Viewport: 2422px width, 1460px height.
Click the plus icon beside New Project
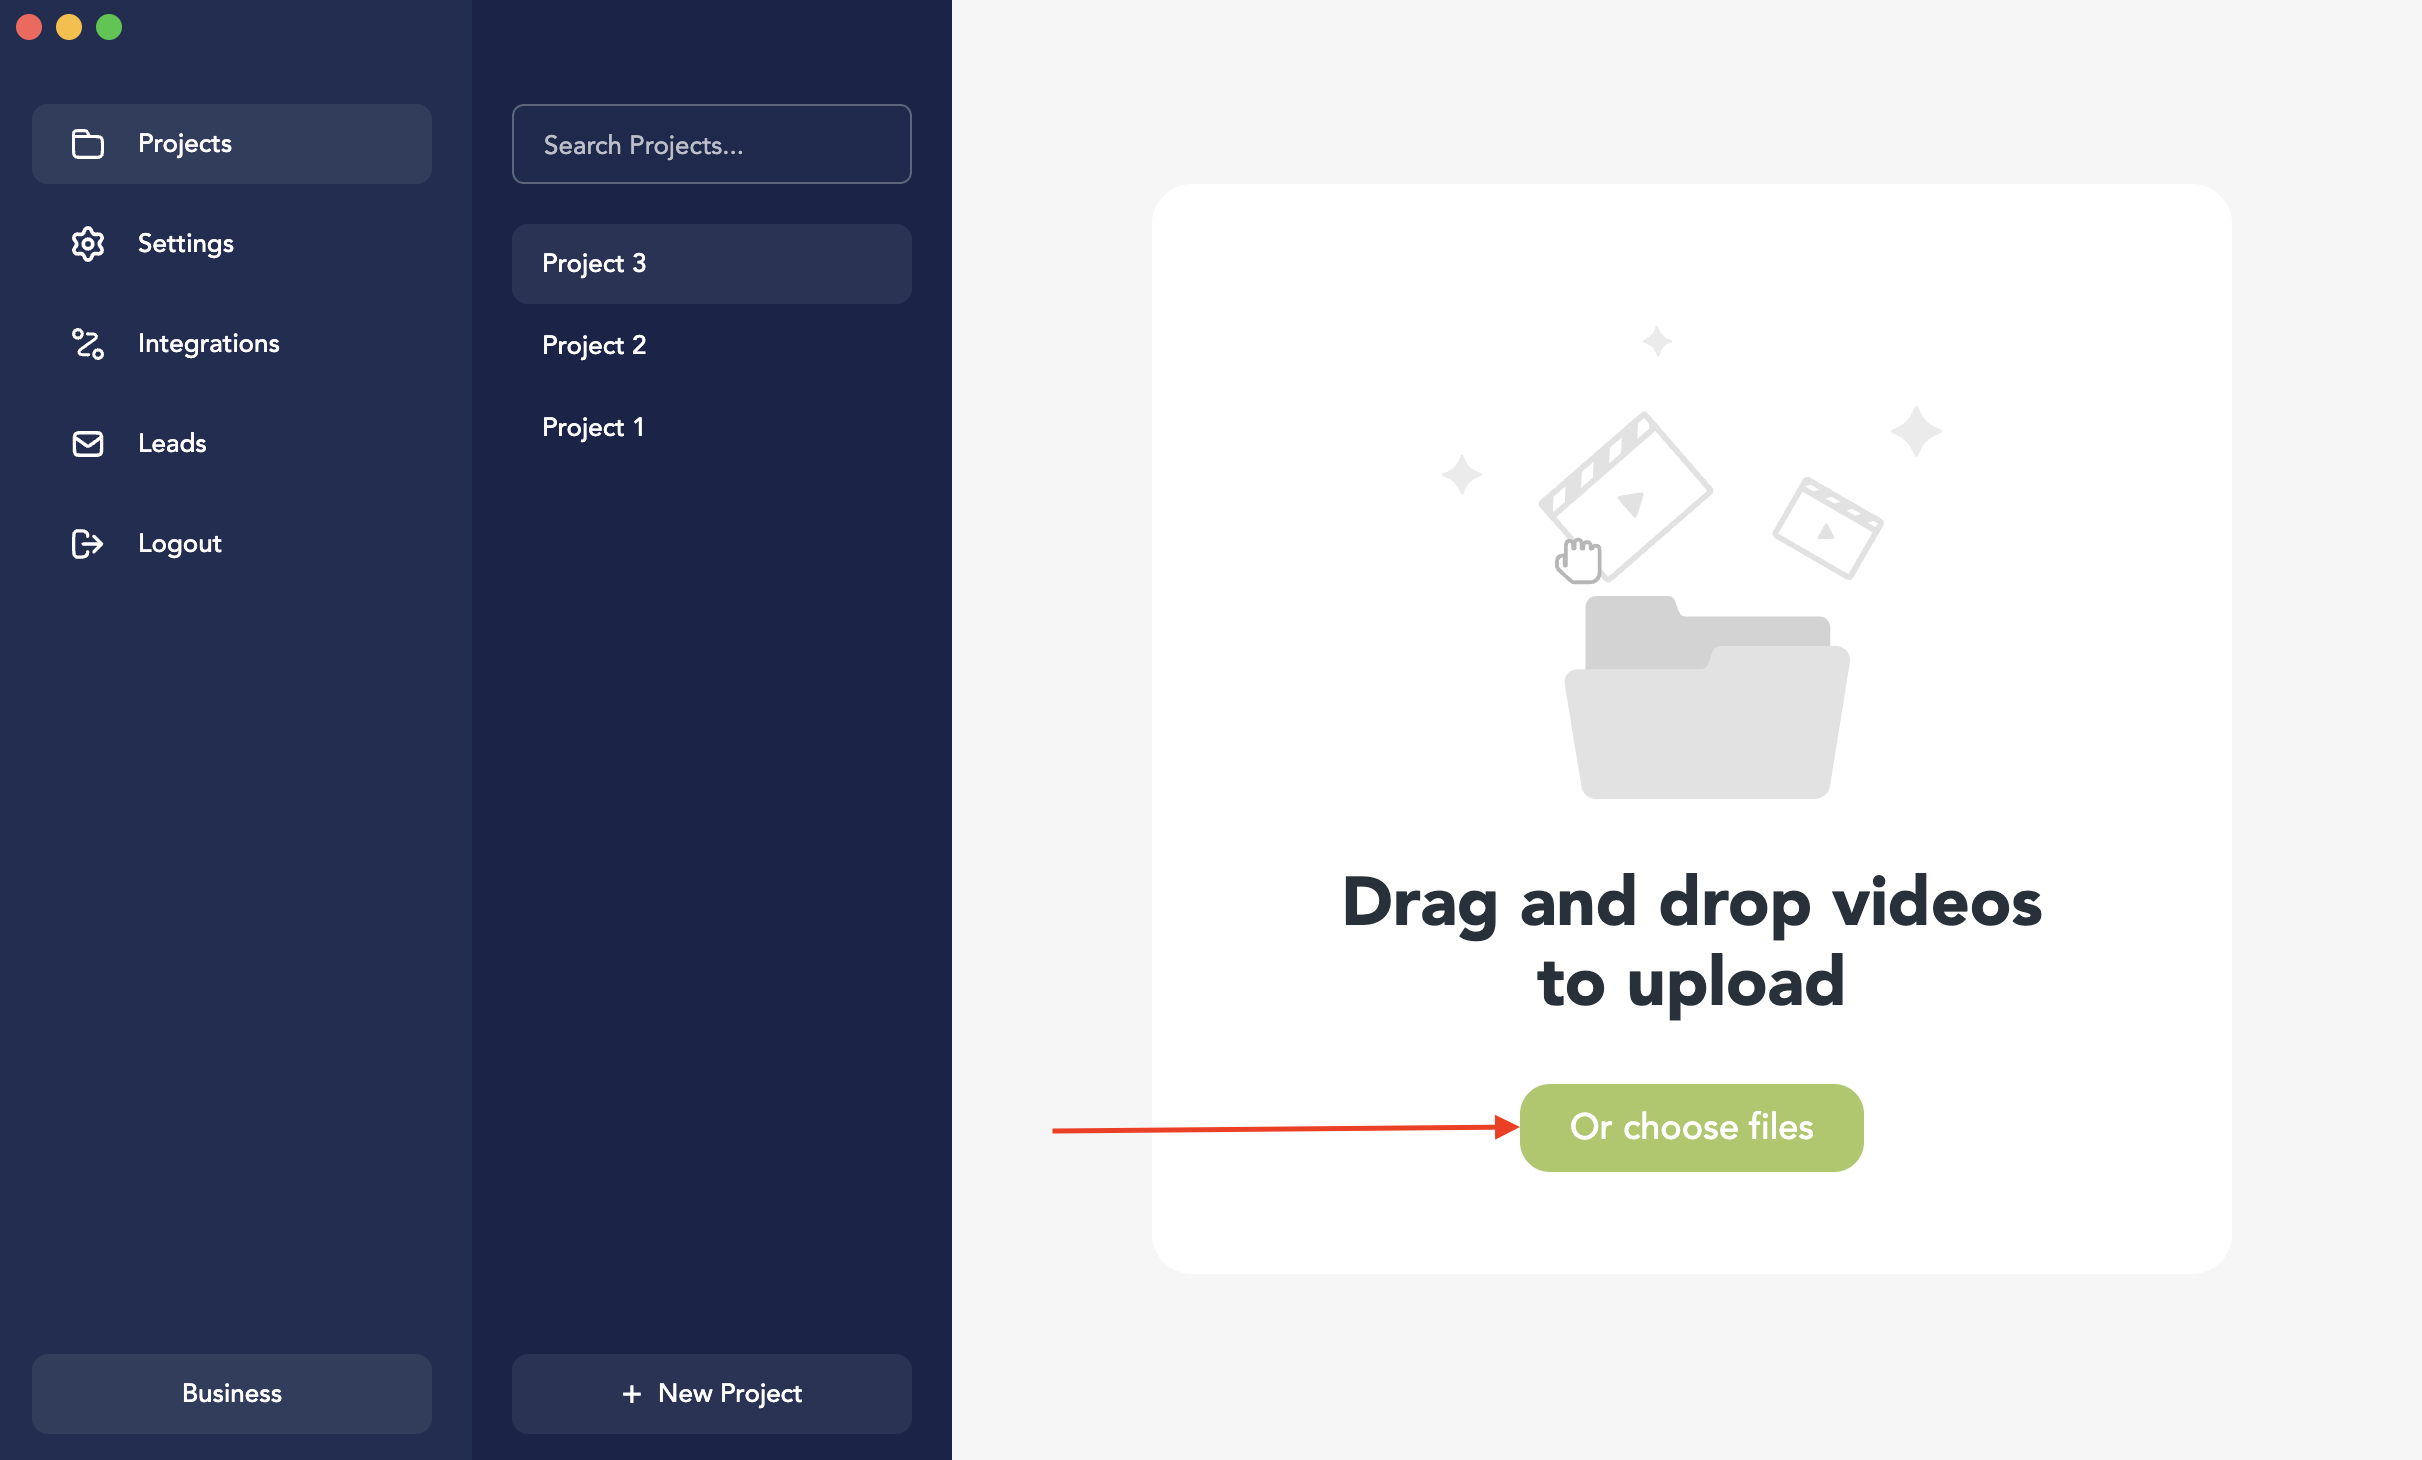632,1394
